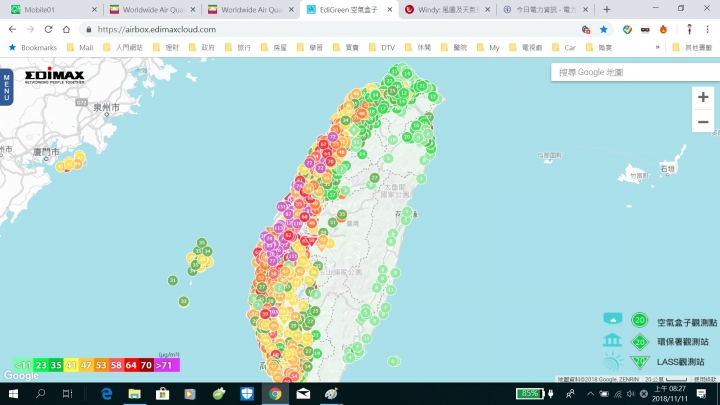Viewport: 720px width, 405px height.
Task: Click the 環保署觀測站 legend label
Action: coord(682,342)
